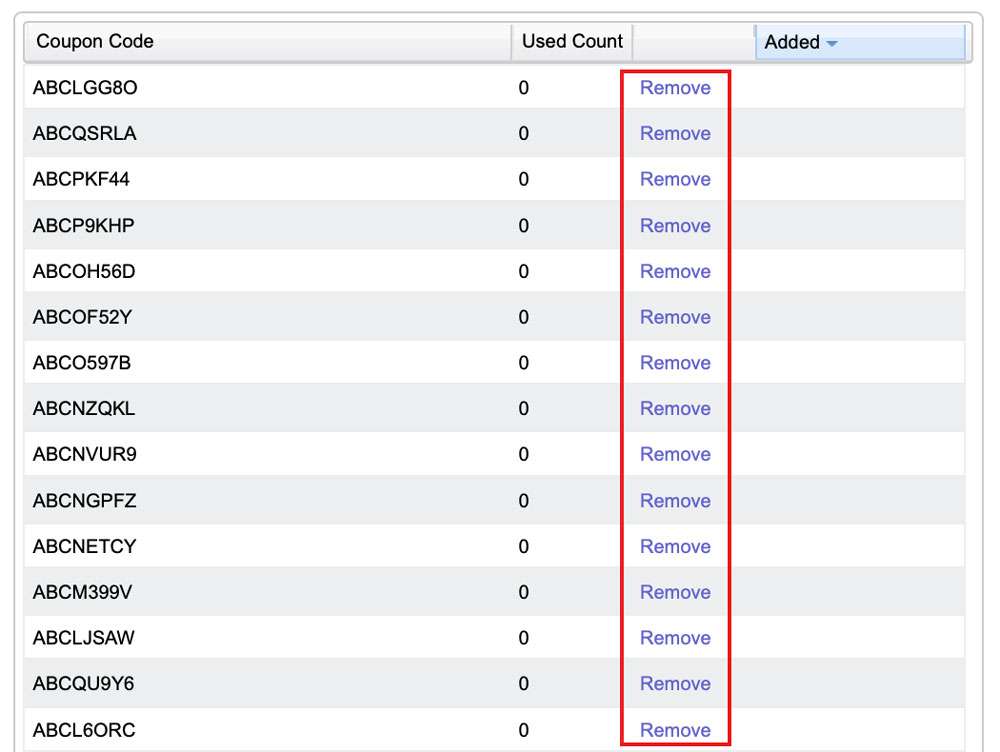Open the Added column sort arrow
The height and width of the screenshot is (752, 1000).
pos(832,43)
